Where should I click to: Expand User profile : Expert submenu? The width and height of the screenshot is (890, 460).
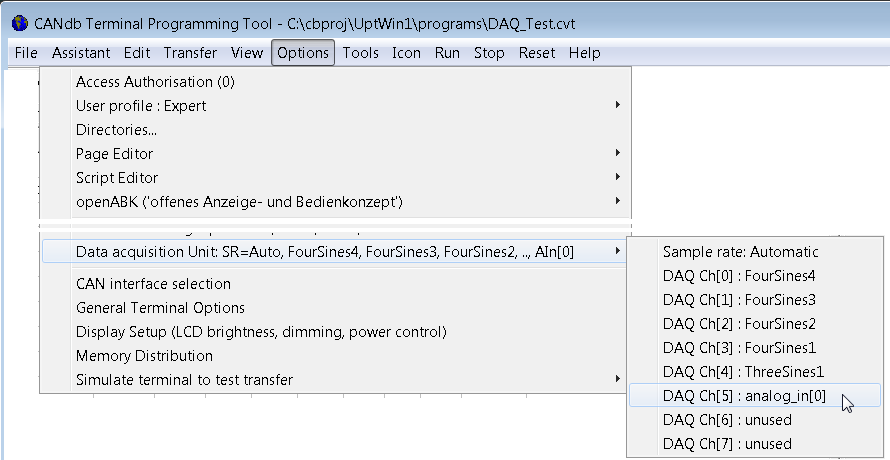(141, 106)
